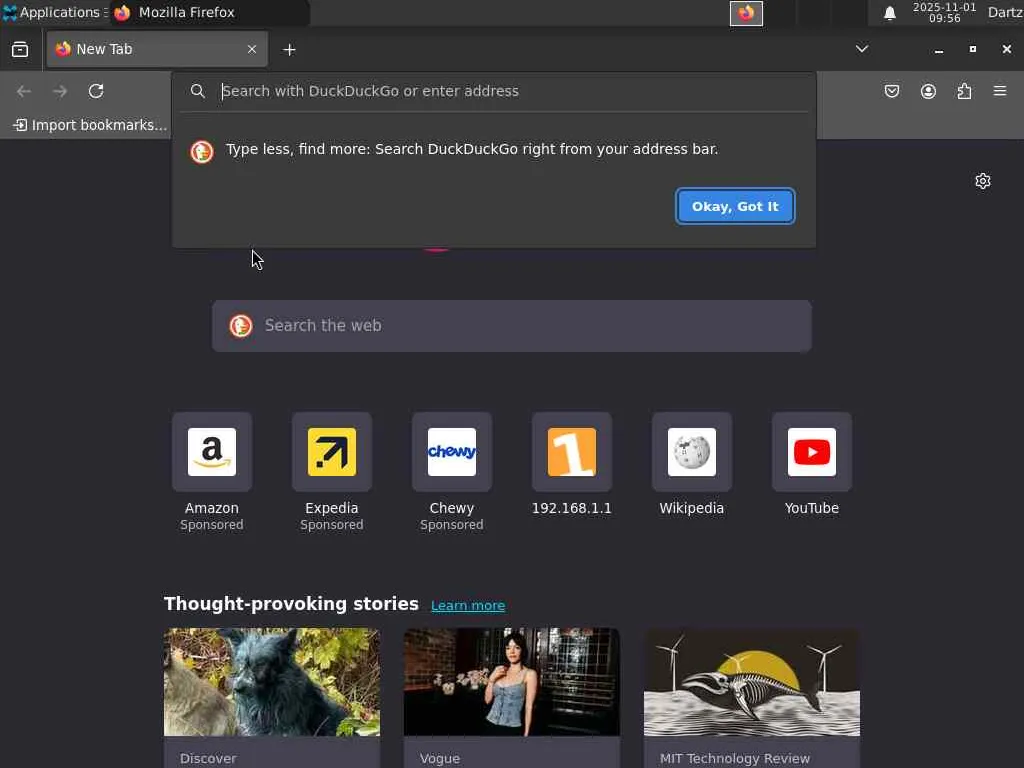Image resolution: width=1024 pixels, height=768 pixels.
Task: Open the Vogue story thumbnail
Action: 512,682
